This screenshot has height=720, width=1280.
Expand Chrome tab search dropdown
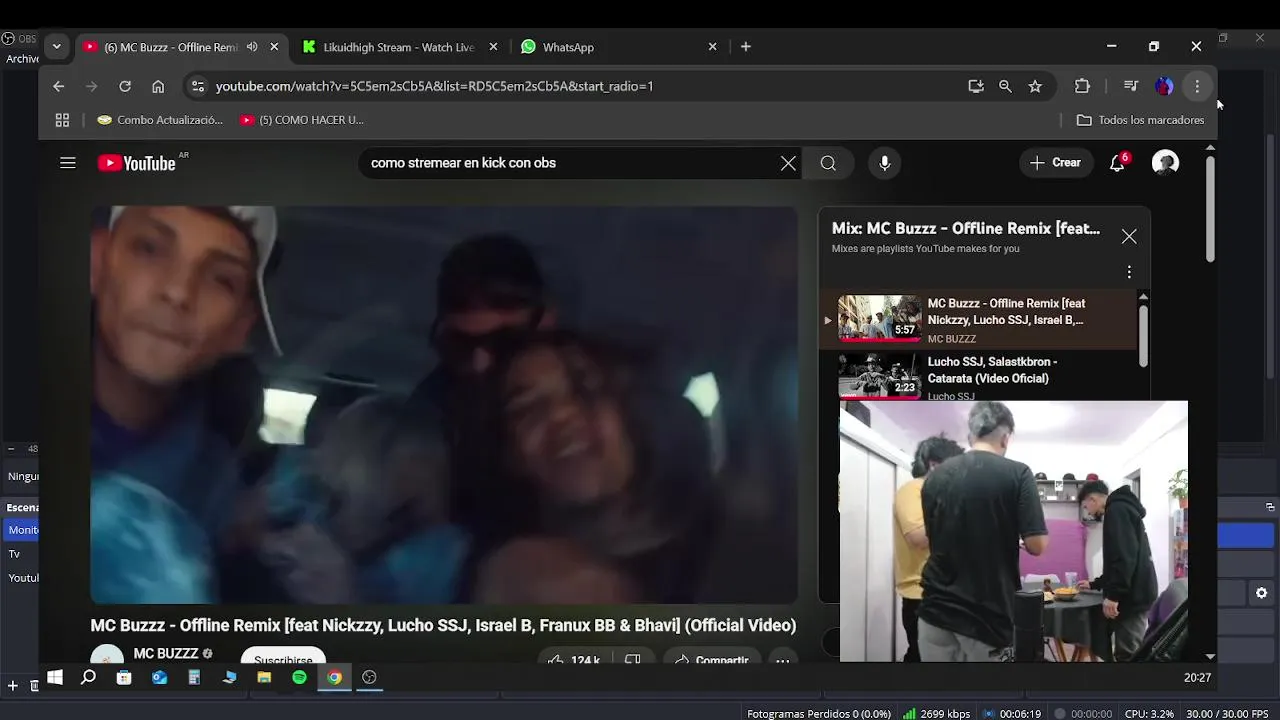tap(56, 47)
